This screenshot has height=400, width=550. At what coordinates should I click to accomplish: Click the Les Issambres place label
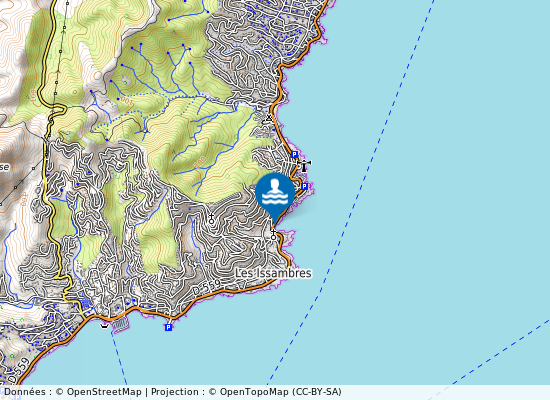click(x=273, y=273)
